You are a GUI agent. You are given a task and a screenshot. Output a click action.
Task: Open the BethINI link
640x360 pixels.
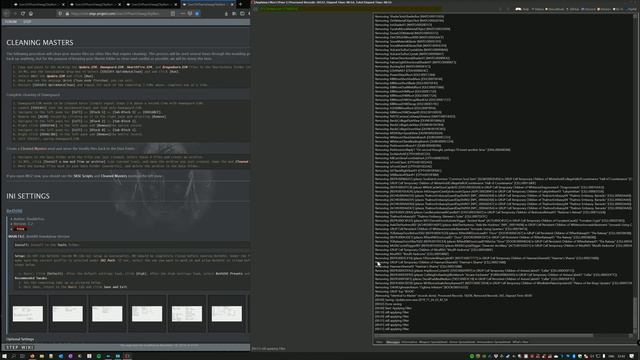14,211
